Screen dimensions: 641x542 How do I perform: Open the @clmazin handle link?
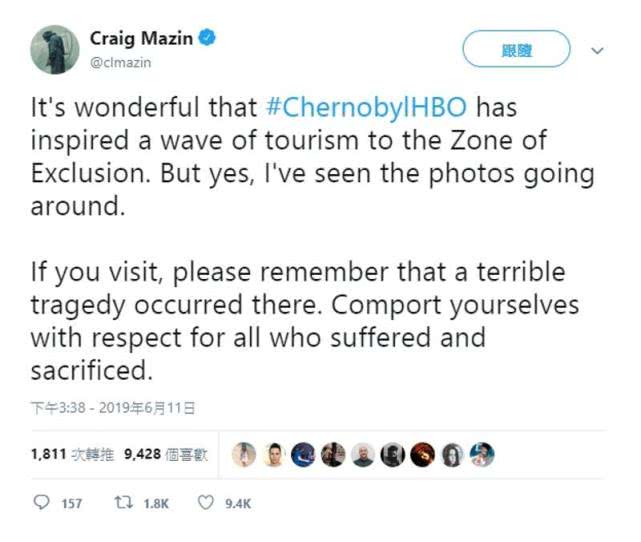[x=120, y=63]
